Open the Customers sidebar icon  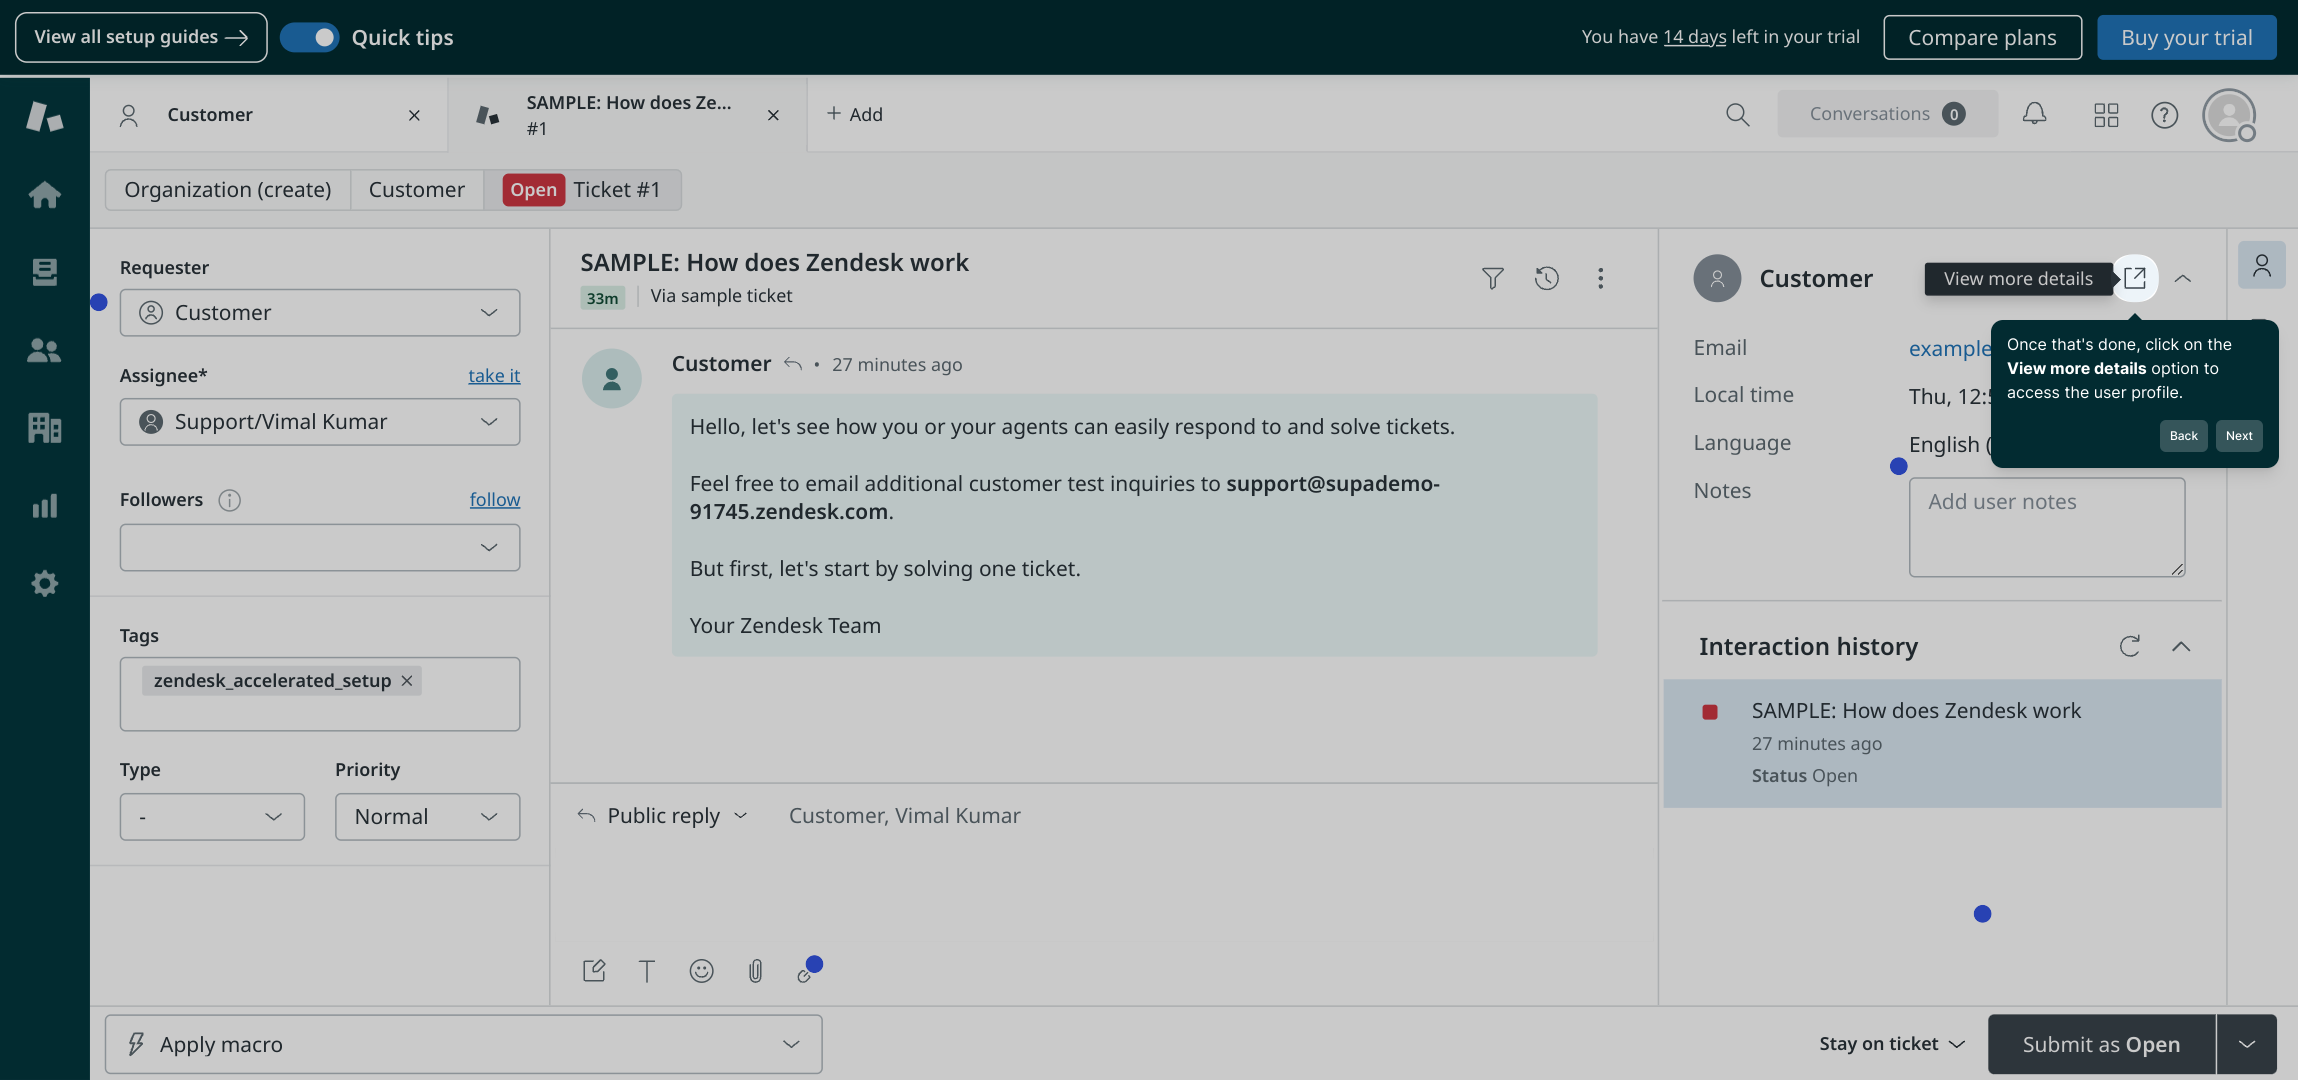[x=44, y=350]
